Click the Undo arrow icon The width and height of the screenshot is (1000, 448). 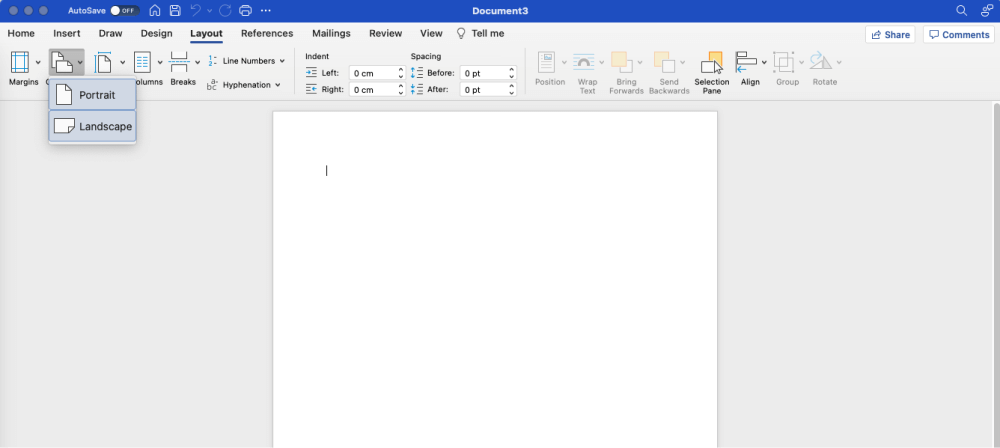click(x=196, y=11)
